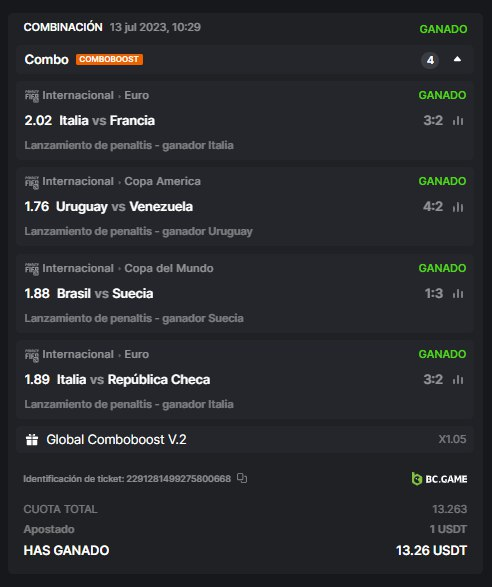
Task: Click the COMBINACIÓN header title
Action: coord(63,27)
